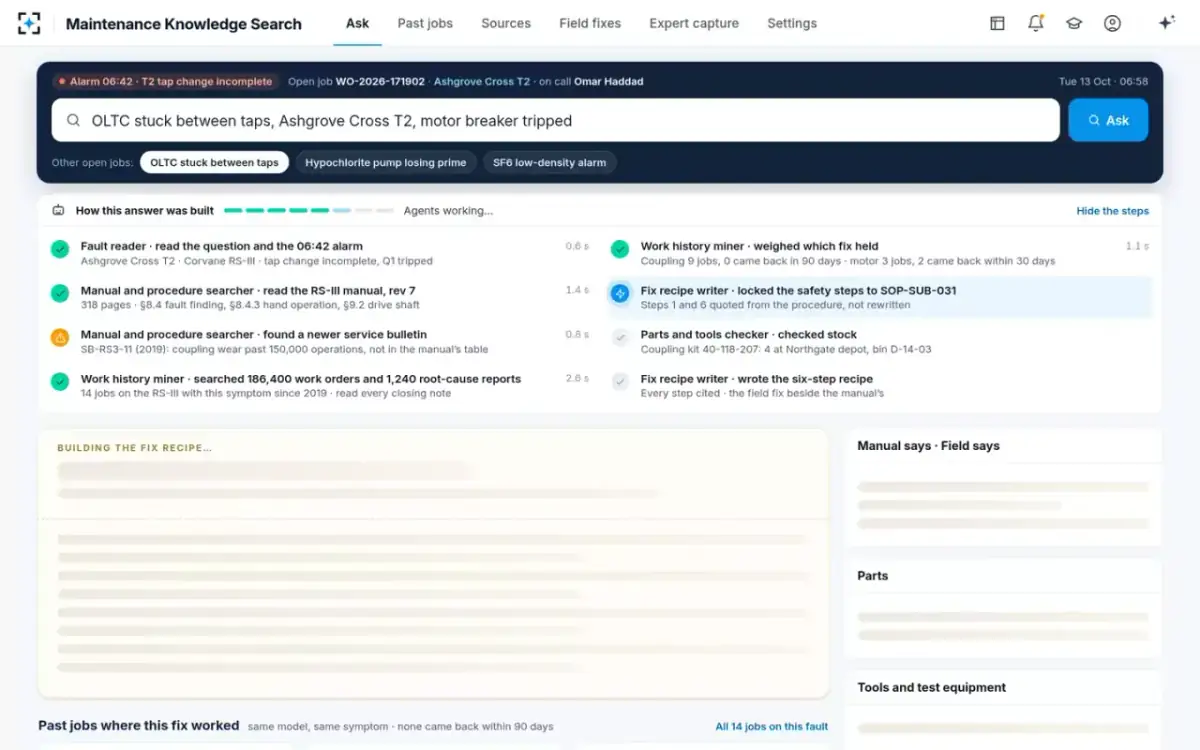
Task: Click blue active icon for locked the safety steps
Action: click(620, 293)
